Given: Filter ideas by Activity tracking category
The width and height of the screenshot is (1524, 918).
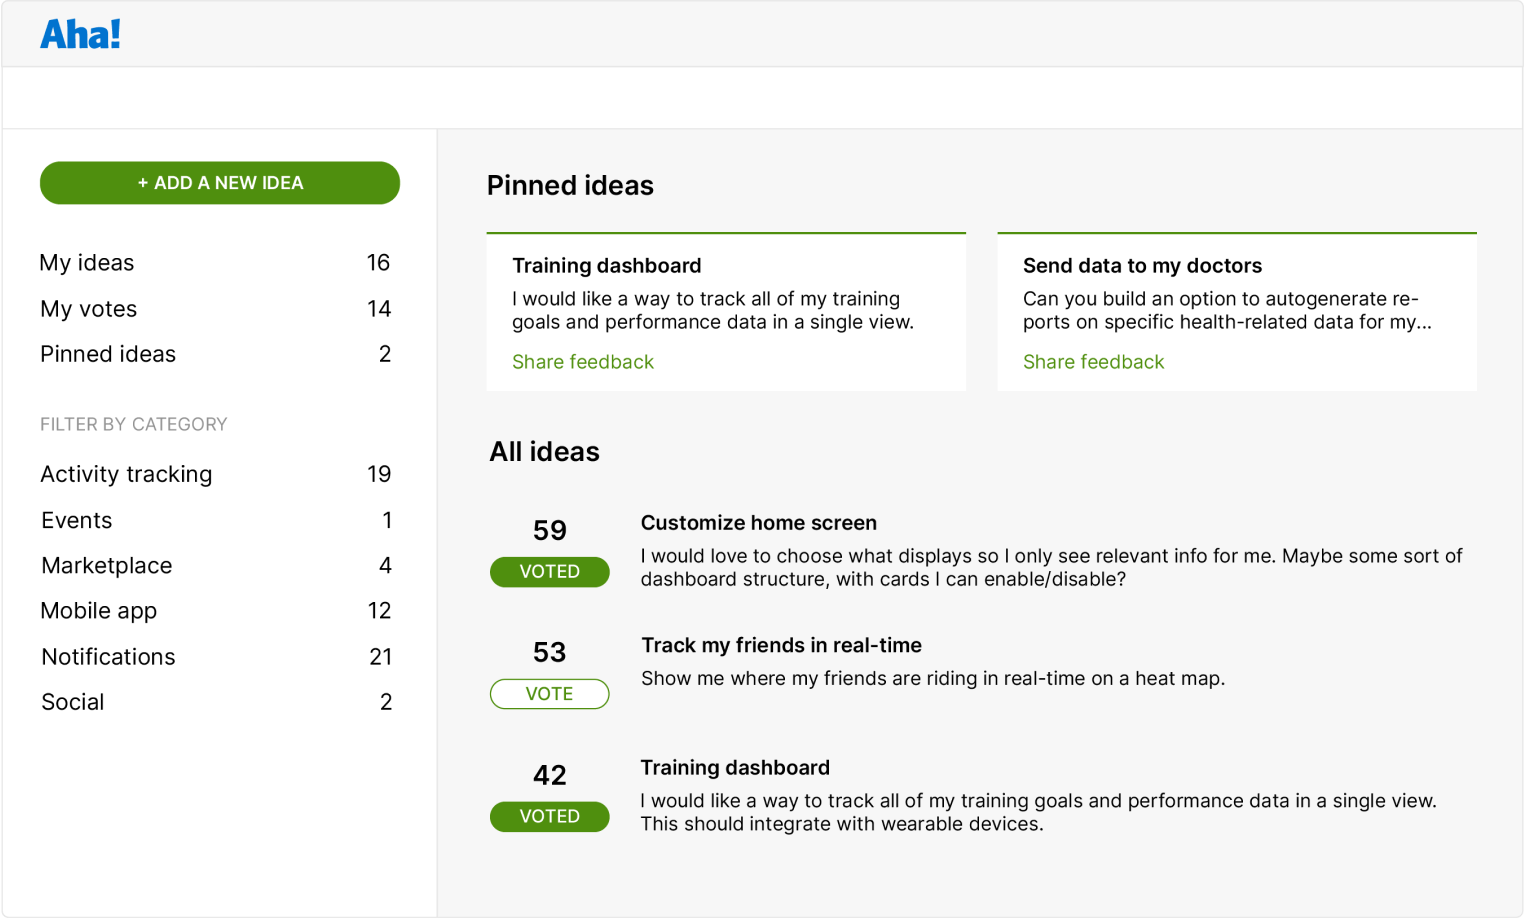Looking at the screenshot, I should (126, 474).
